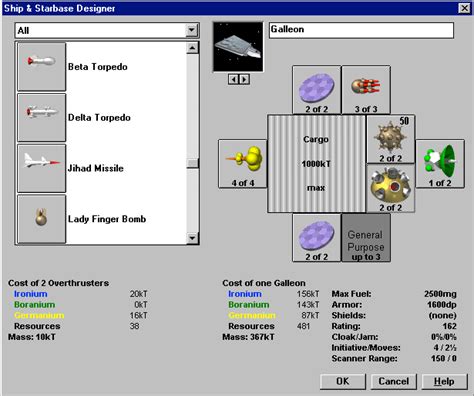Click the Delta Torpedo name text
This screenshot has height=396, width=474.
pyautogui.click(x=99, y=117)
